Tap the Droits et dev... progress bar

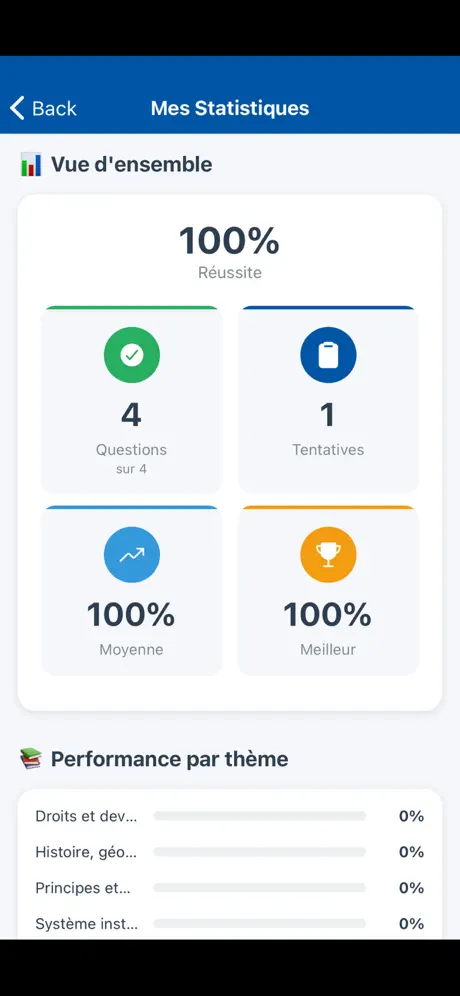point(260,816)
